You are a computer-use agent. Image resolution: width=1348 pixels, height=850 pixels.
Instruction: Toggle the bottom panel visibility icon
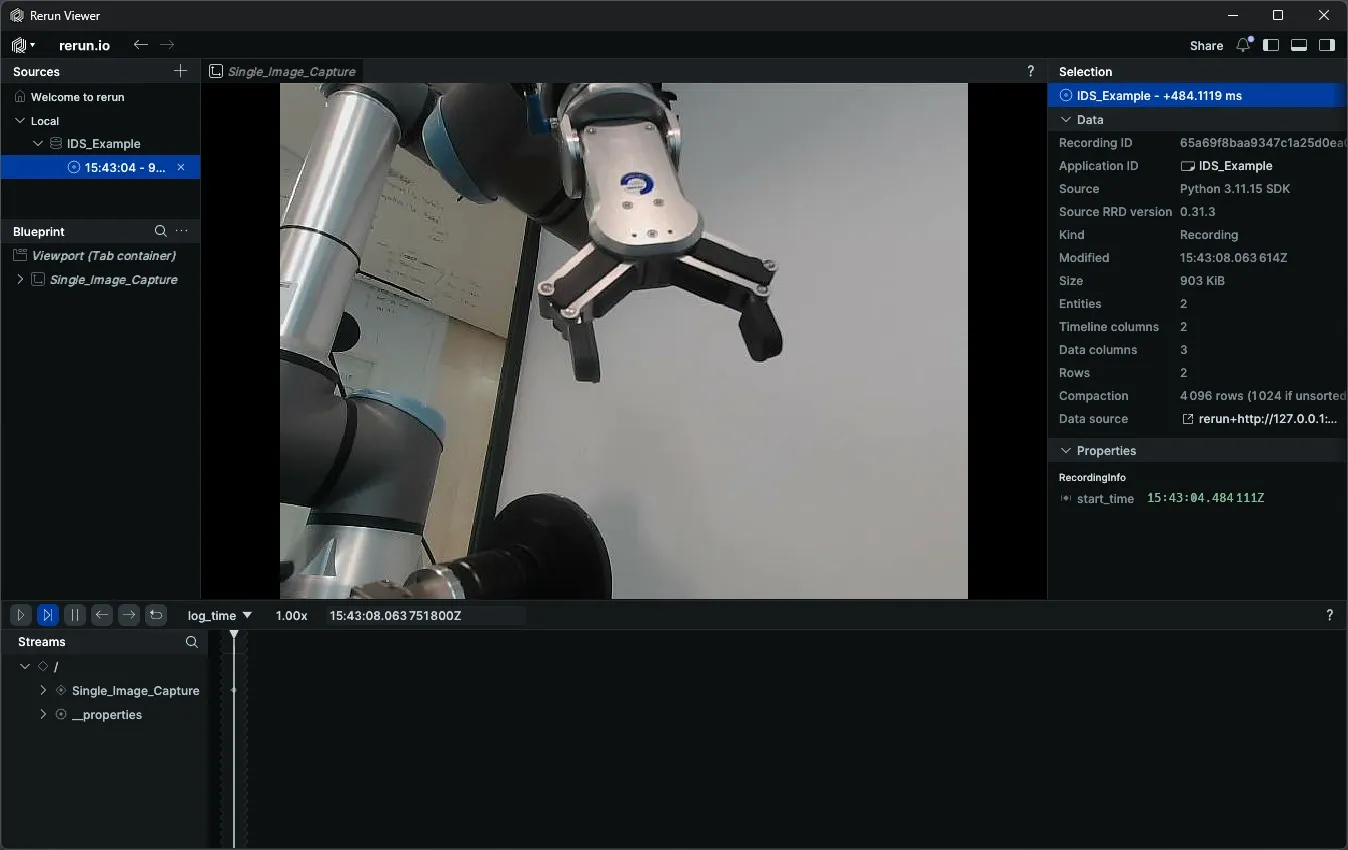(1299, 45)
